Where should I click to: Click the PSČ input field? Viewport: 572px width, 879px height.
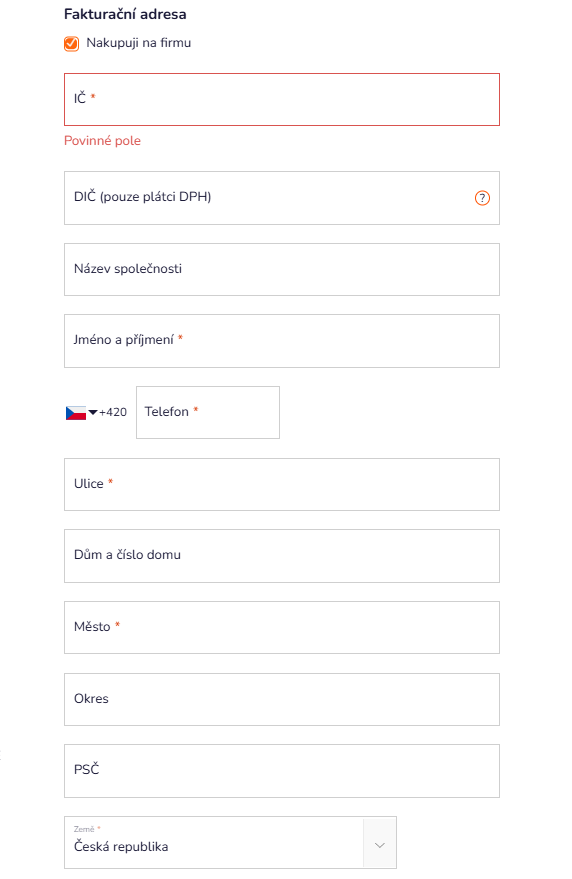click(x=282, y=771)
